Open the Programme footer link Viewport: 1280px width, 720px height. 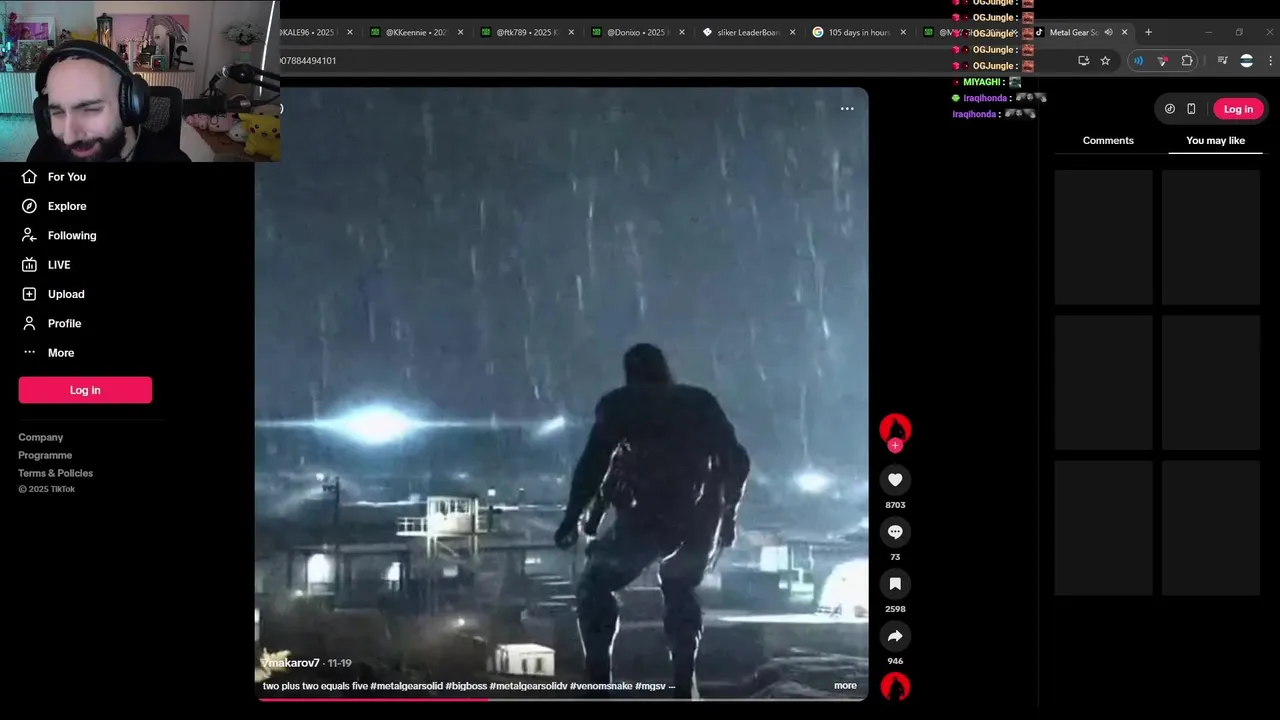pyautogui.click(x=45, y=455)
